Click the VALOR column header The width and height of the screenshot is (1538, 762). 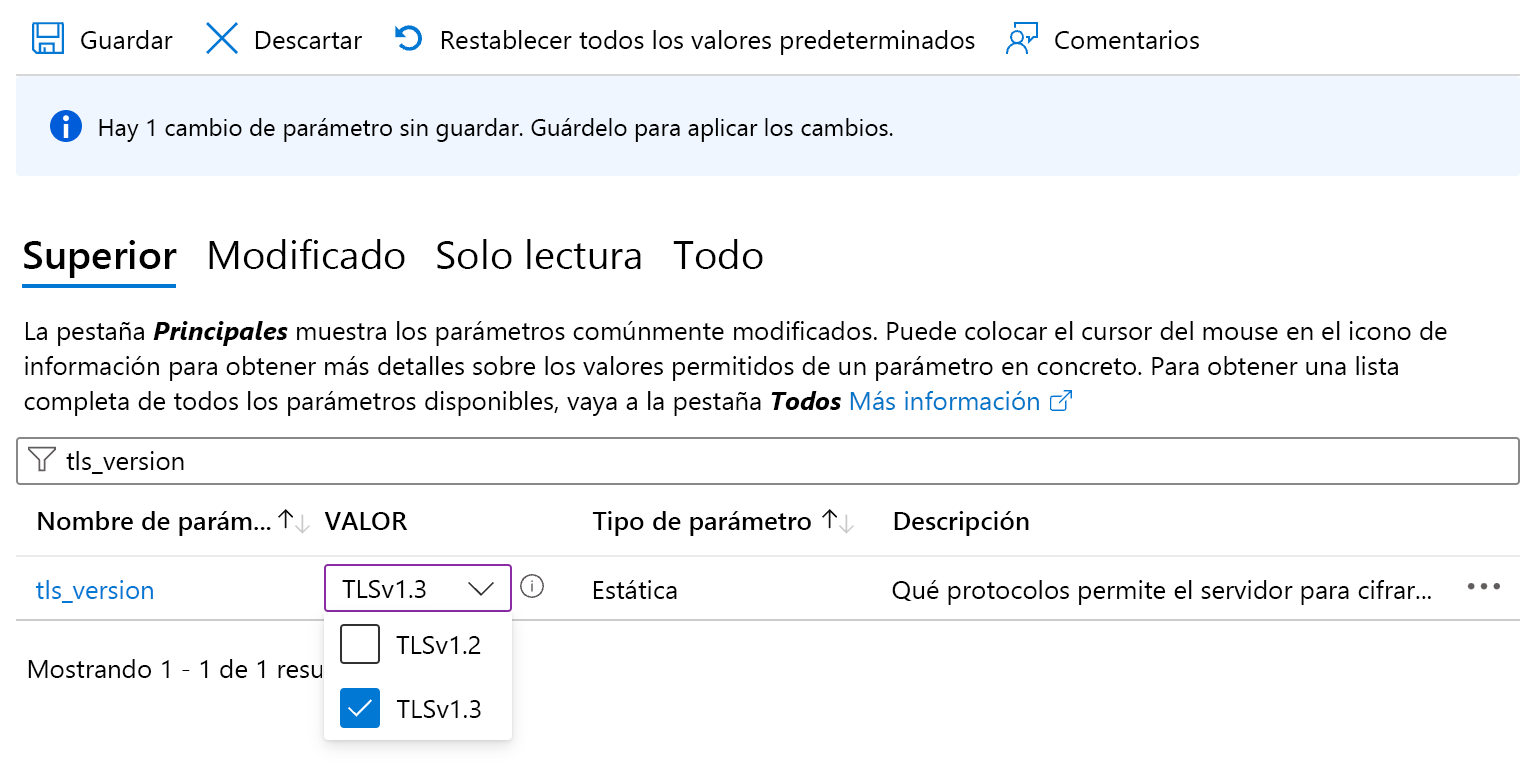pos(366,521)
